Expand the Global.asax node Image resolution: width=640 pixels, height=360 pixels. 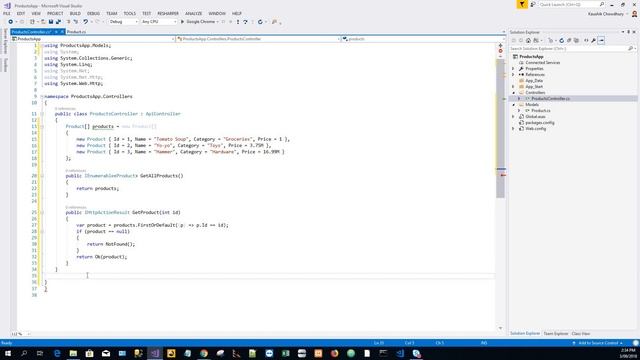tap(513, 117)
